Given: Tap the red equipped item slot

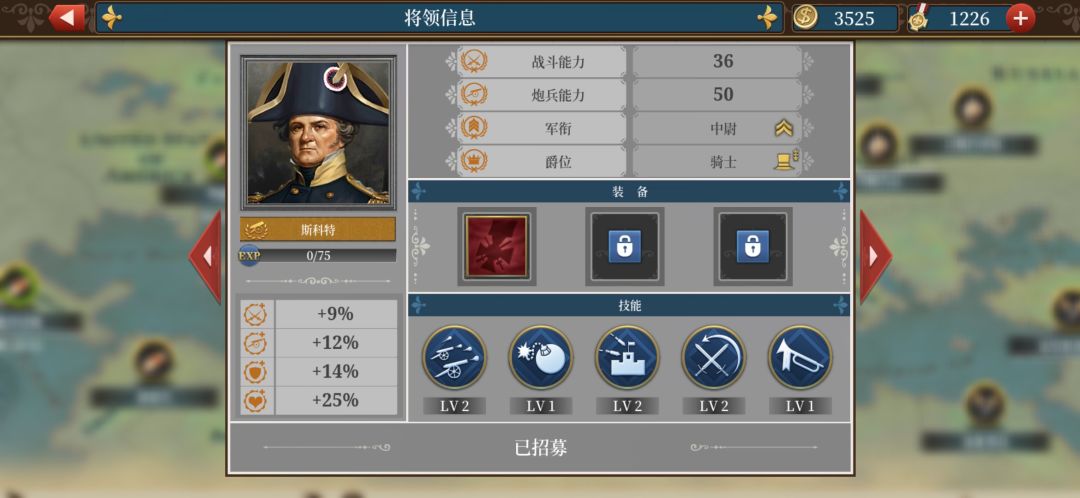Looking at the screenshot, I should coord(497,247).
